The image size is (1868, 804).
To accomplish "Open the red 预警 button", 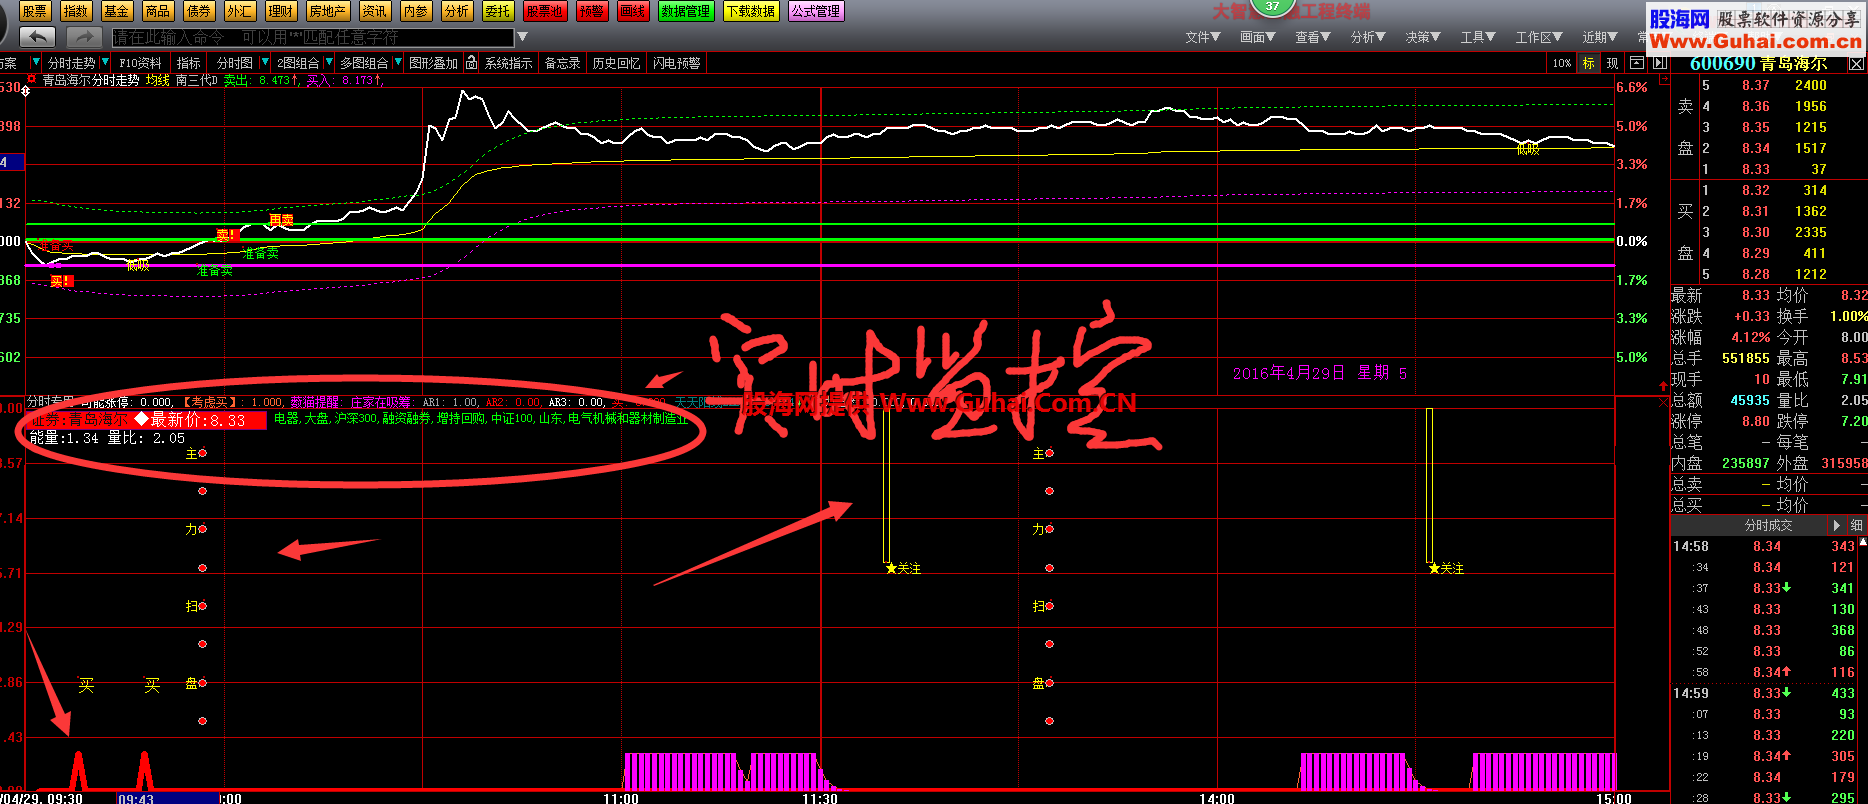I will tap(592, 11).
